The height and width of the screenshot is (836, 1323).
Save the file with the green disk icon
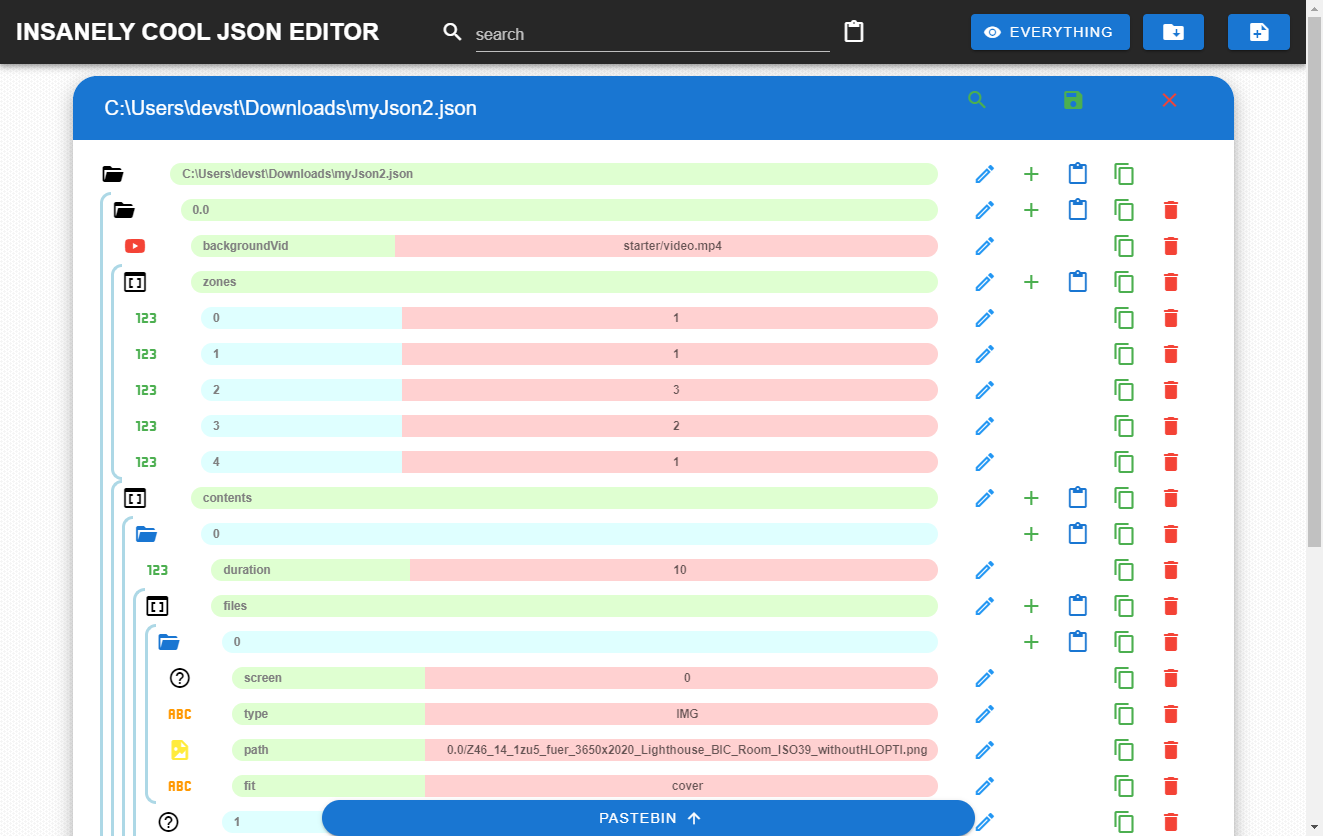click(x=1073, y=100)
